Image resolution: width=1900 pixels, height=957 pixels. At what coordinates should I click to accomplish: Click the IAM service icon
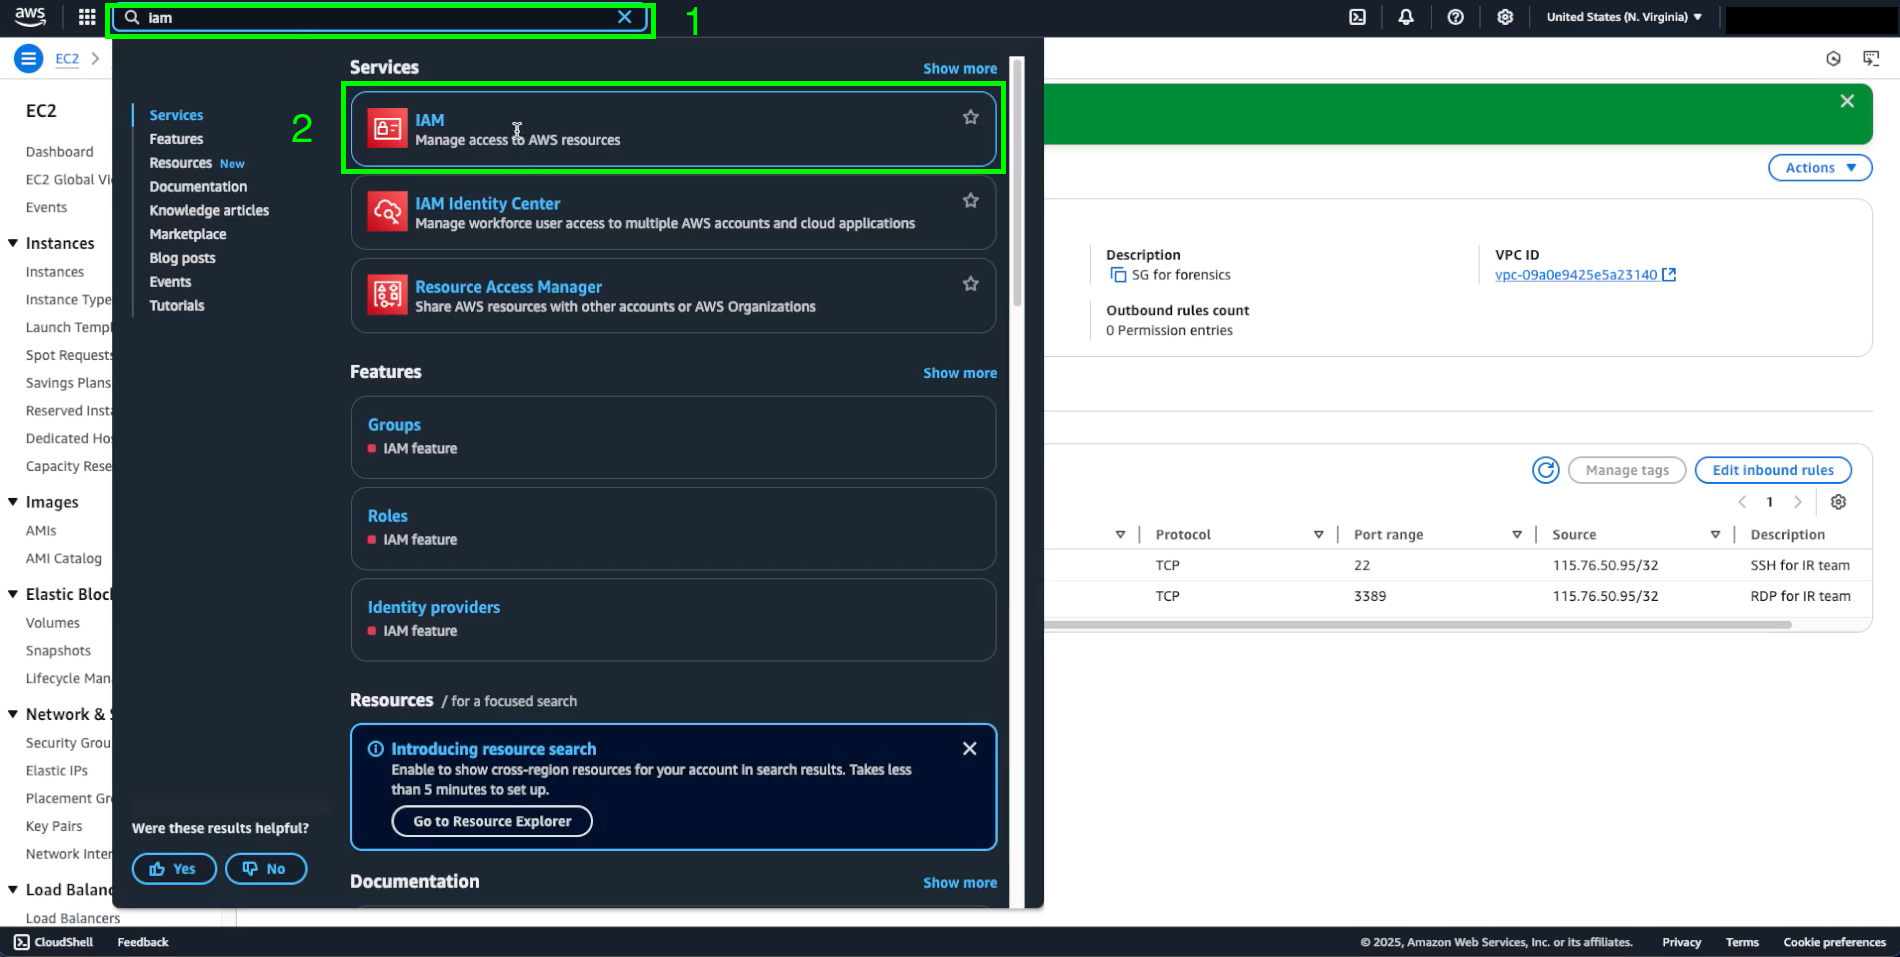387,129
